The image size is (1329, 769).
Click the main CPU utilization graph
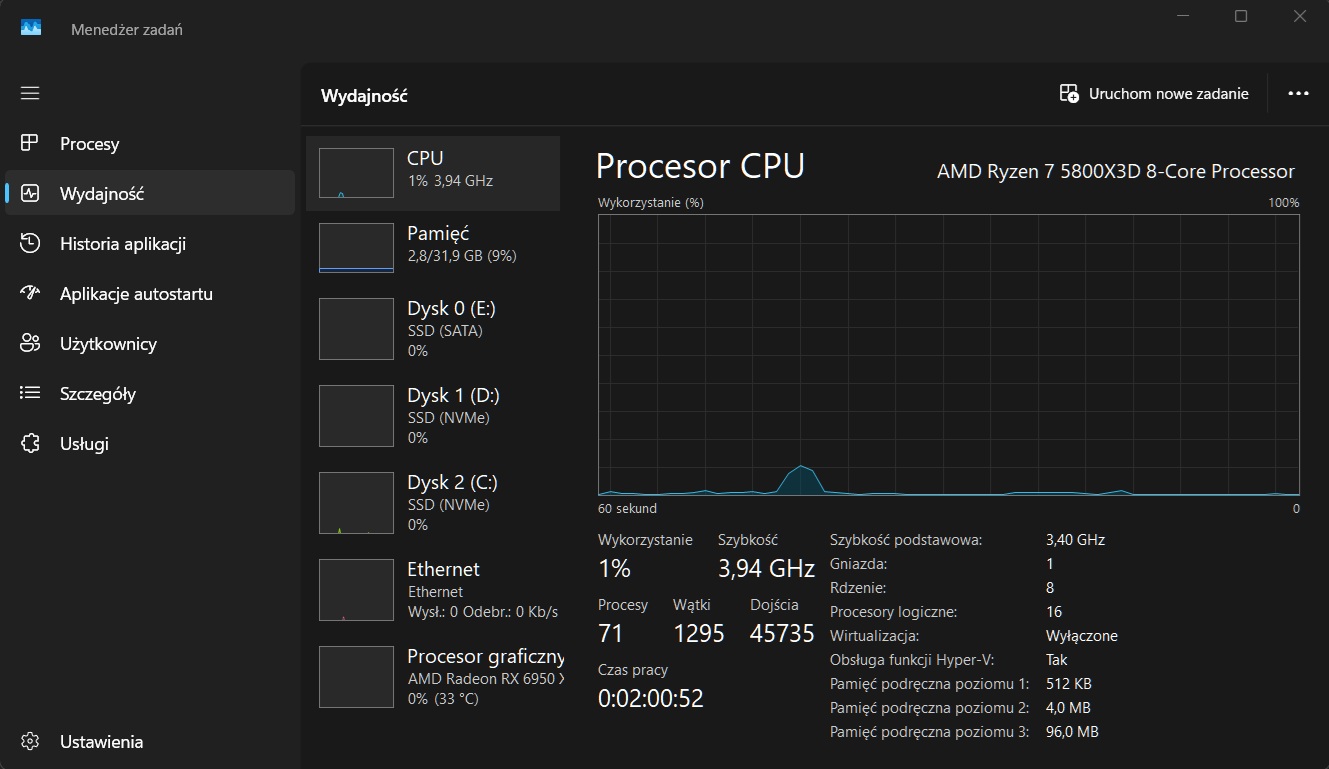949,354
